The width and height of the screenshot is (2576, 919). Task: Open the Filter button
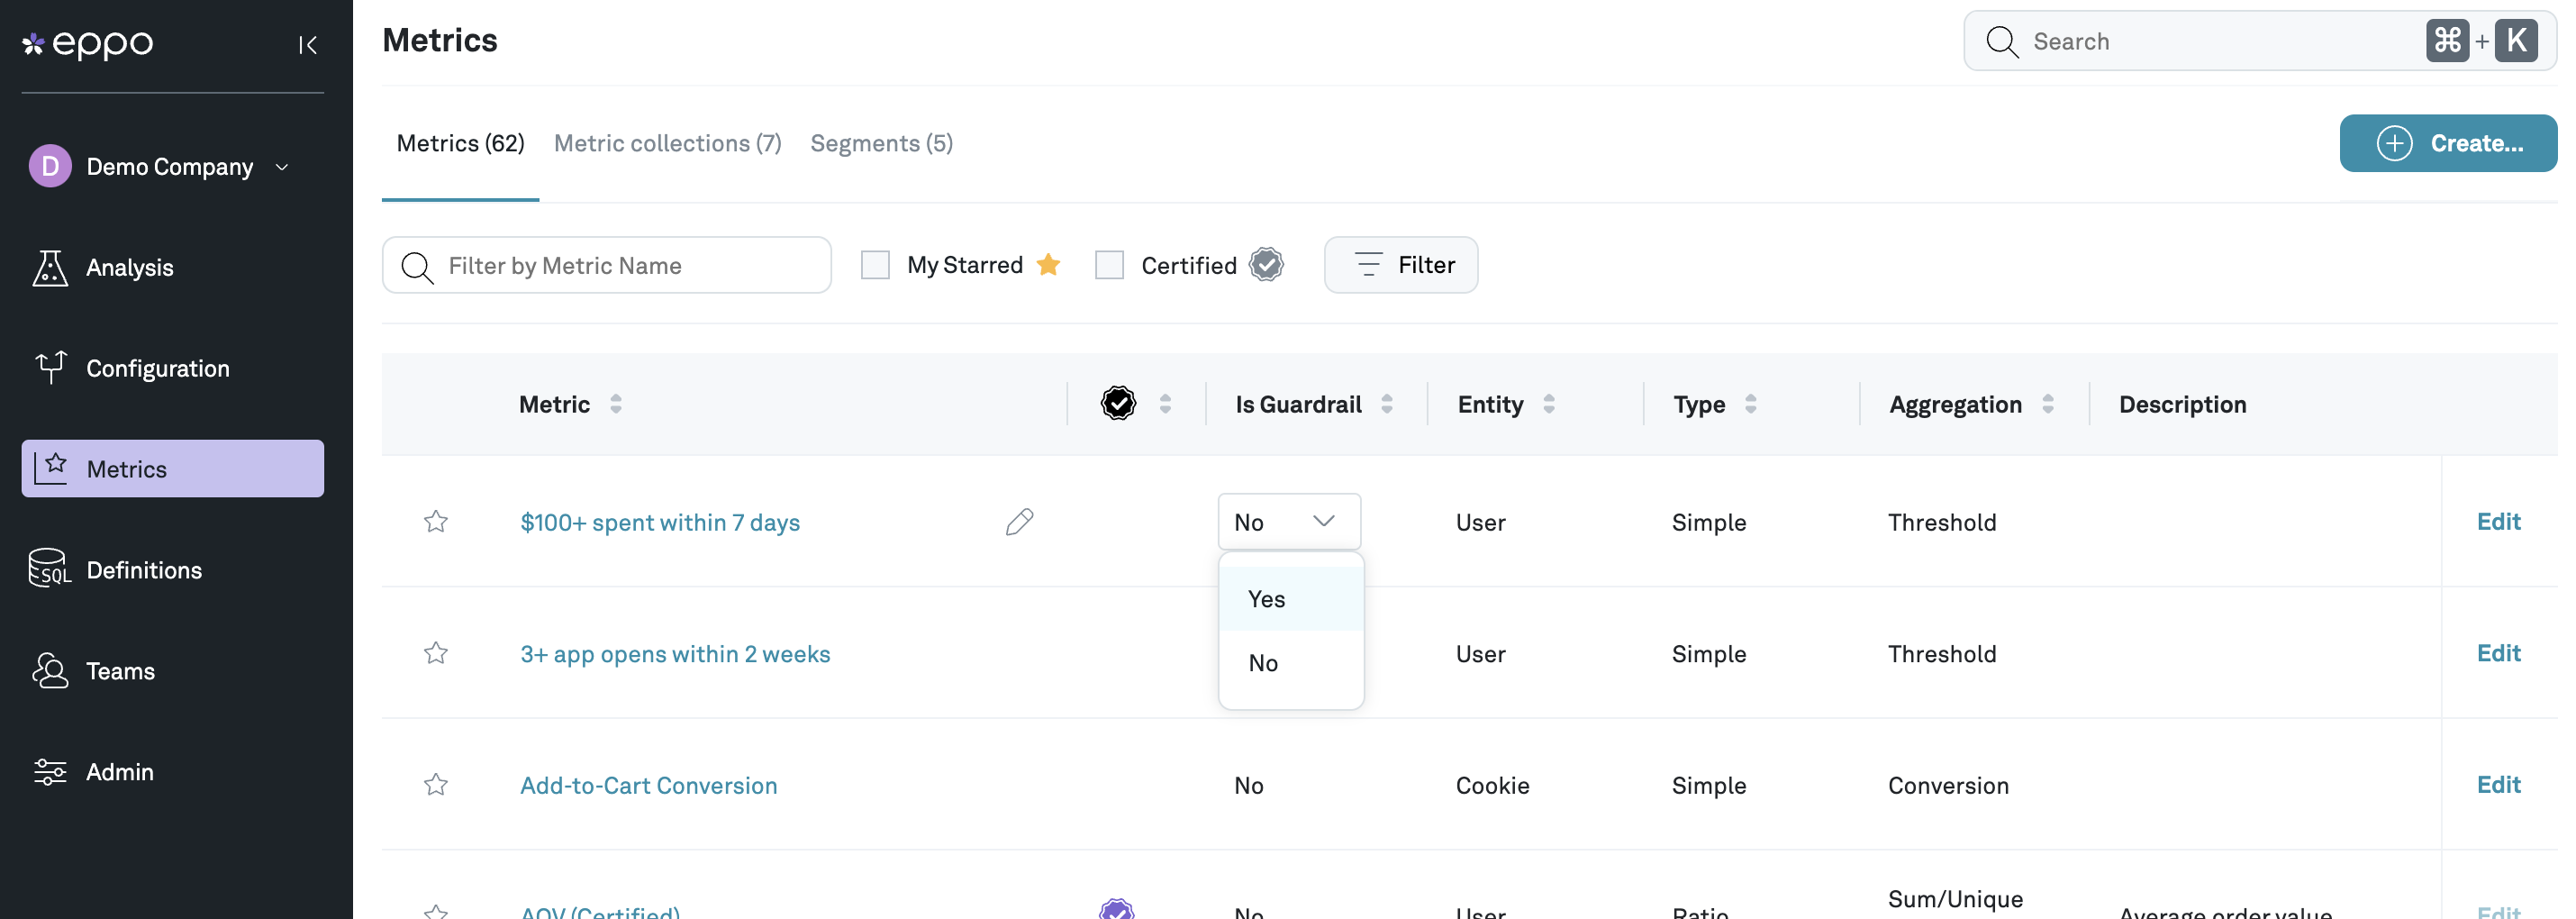tap(1400, 265)
